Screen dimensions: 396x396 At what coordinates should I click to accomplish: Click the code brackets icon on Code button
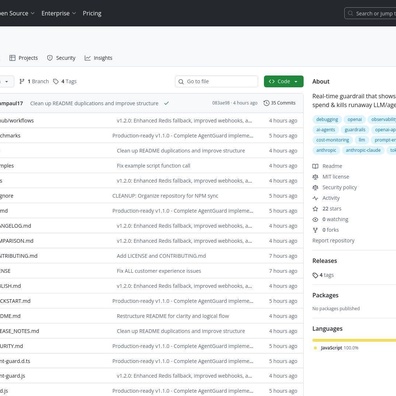tap(272, 81)
